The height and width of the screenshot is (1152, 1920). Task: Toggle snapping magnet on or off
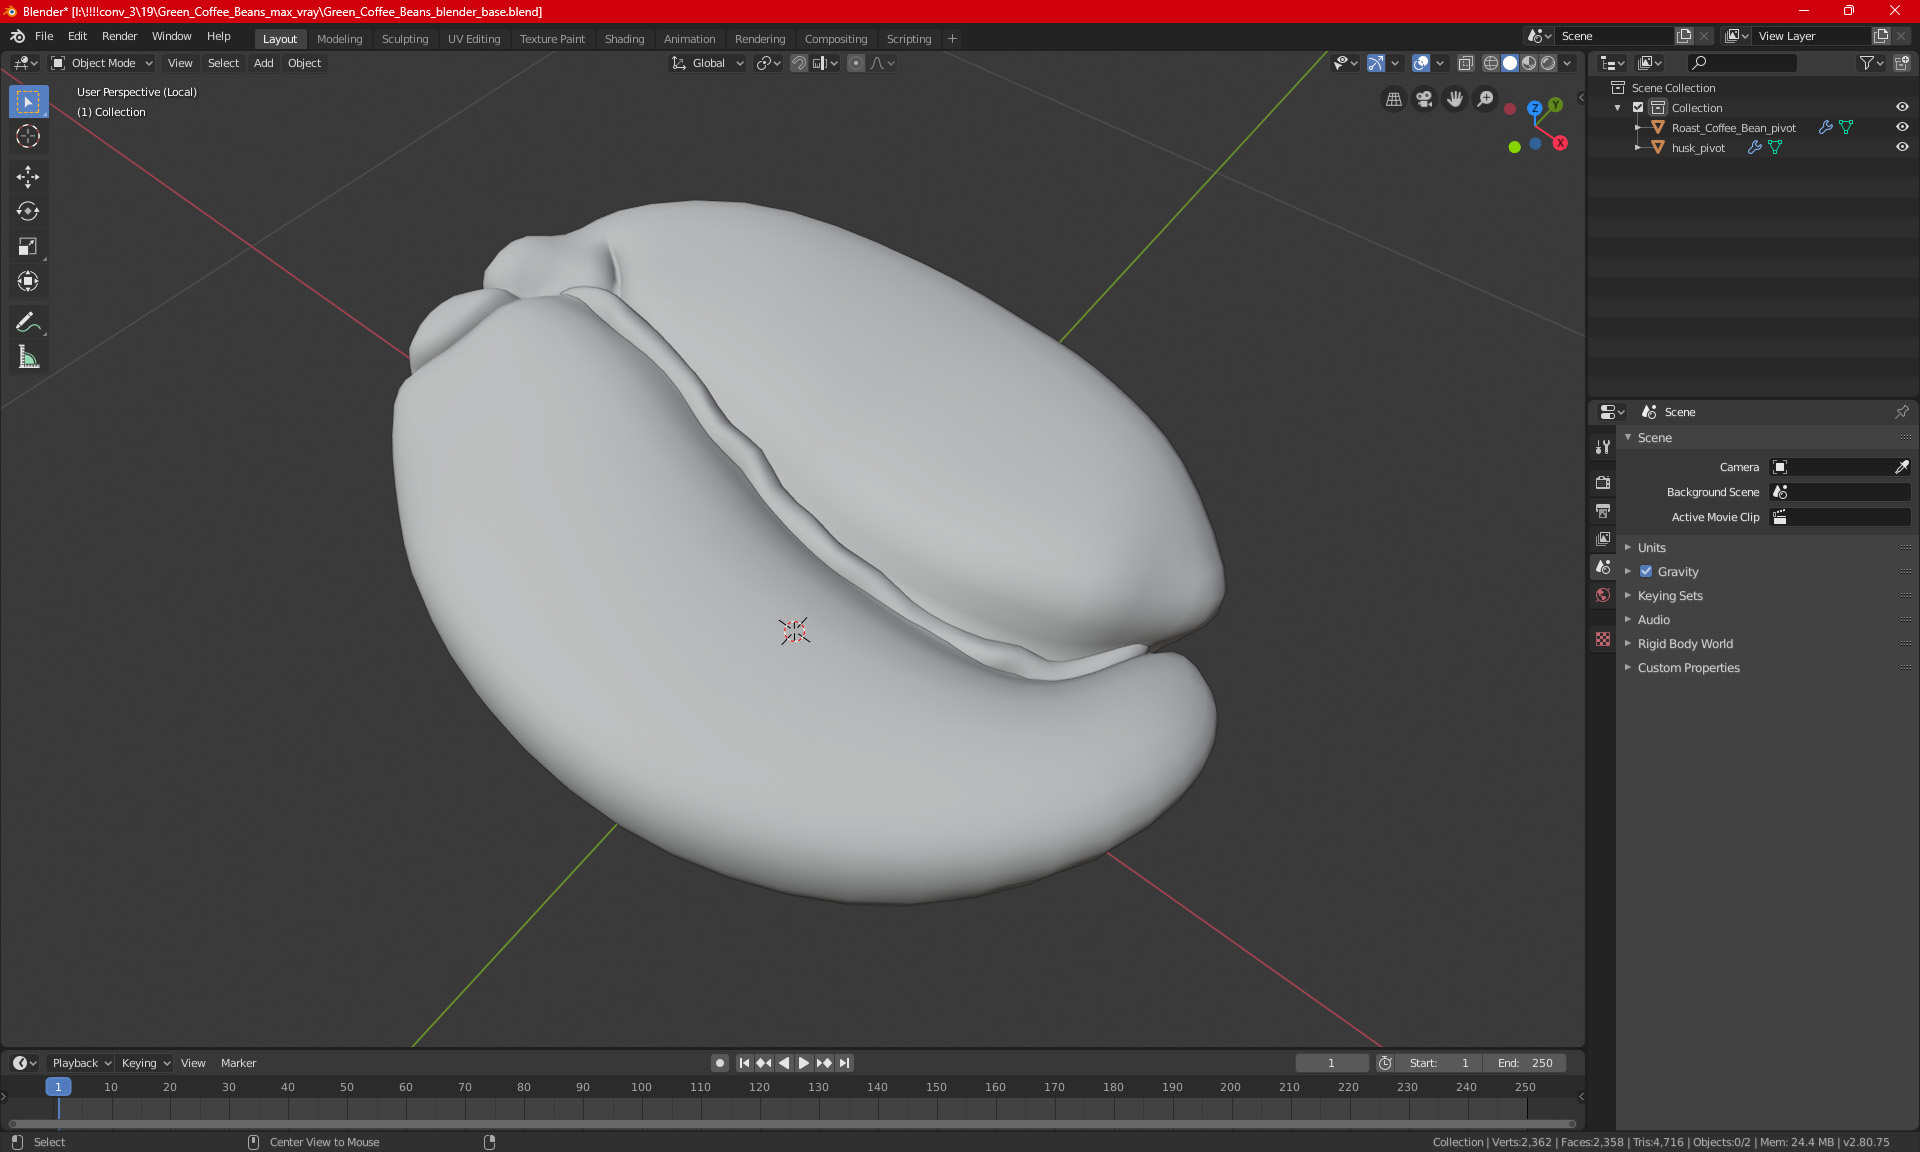coord(798,63)
